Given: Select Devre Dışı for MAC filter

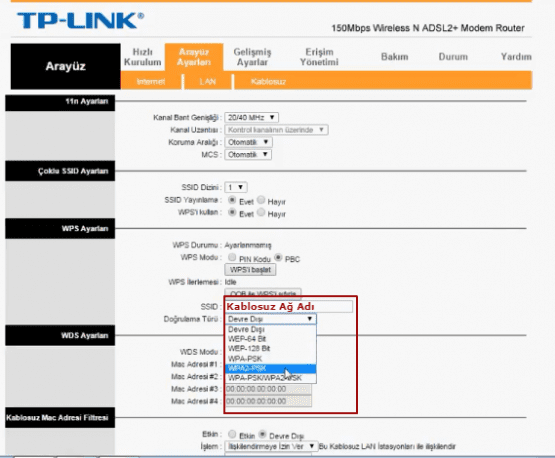Looking at the screenshot, I should pos(262,434).
